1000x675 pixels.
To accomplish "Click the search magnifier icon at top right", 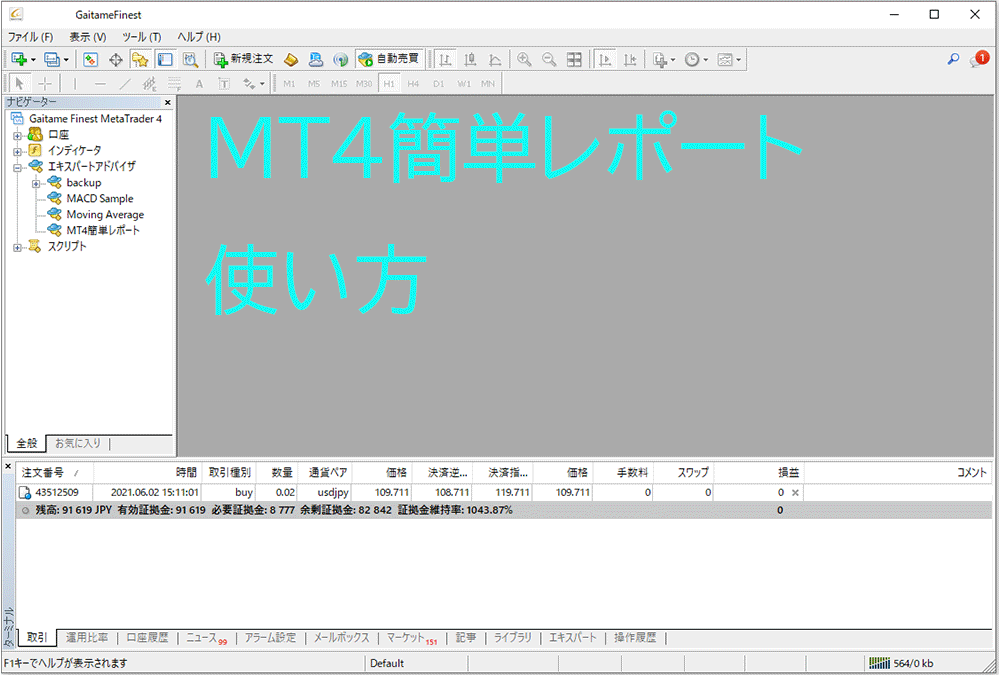I will [x=953, y=60].
